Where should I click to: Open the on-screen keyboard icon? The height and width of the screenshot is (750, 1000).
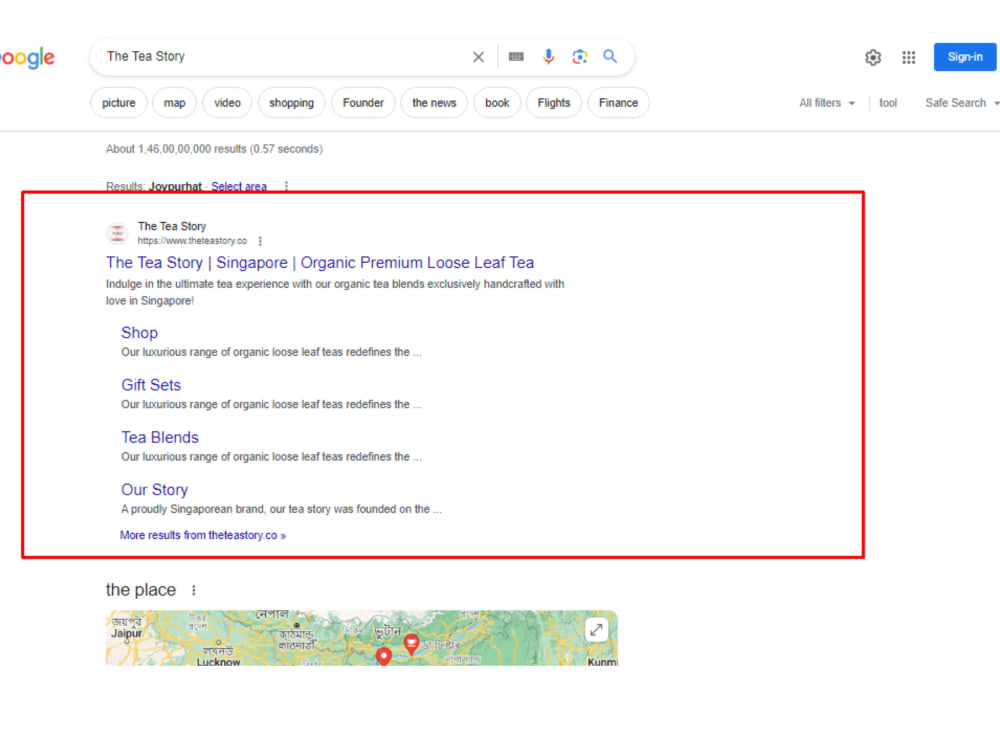coord(516,57)
